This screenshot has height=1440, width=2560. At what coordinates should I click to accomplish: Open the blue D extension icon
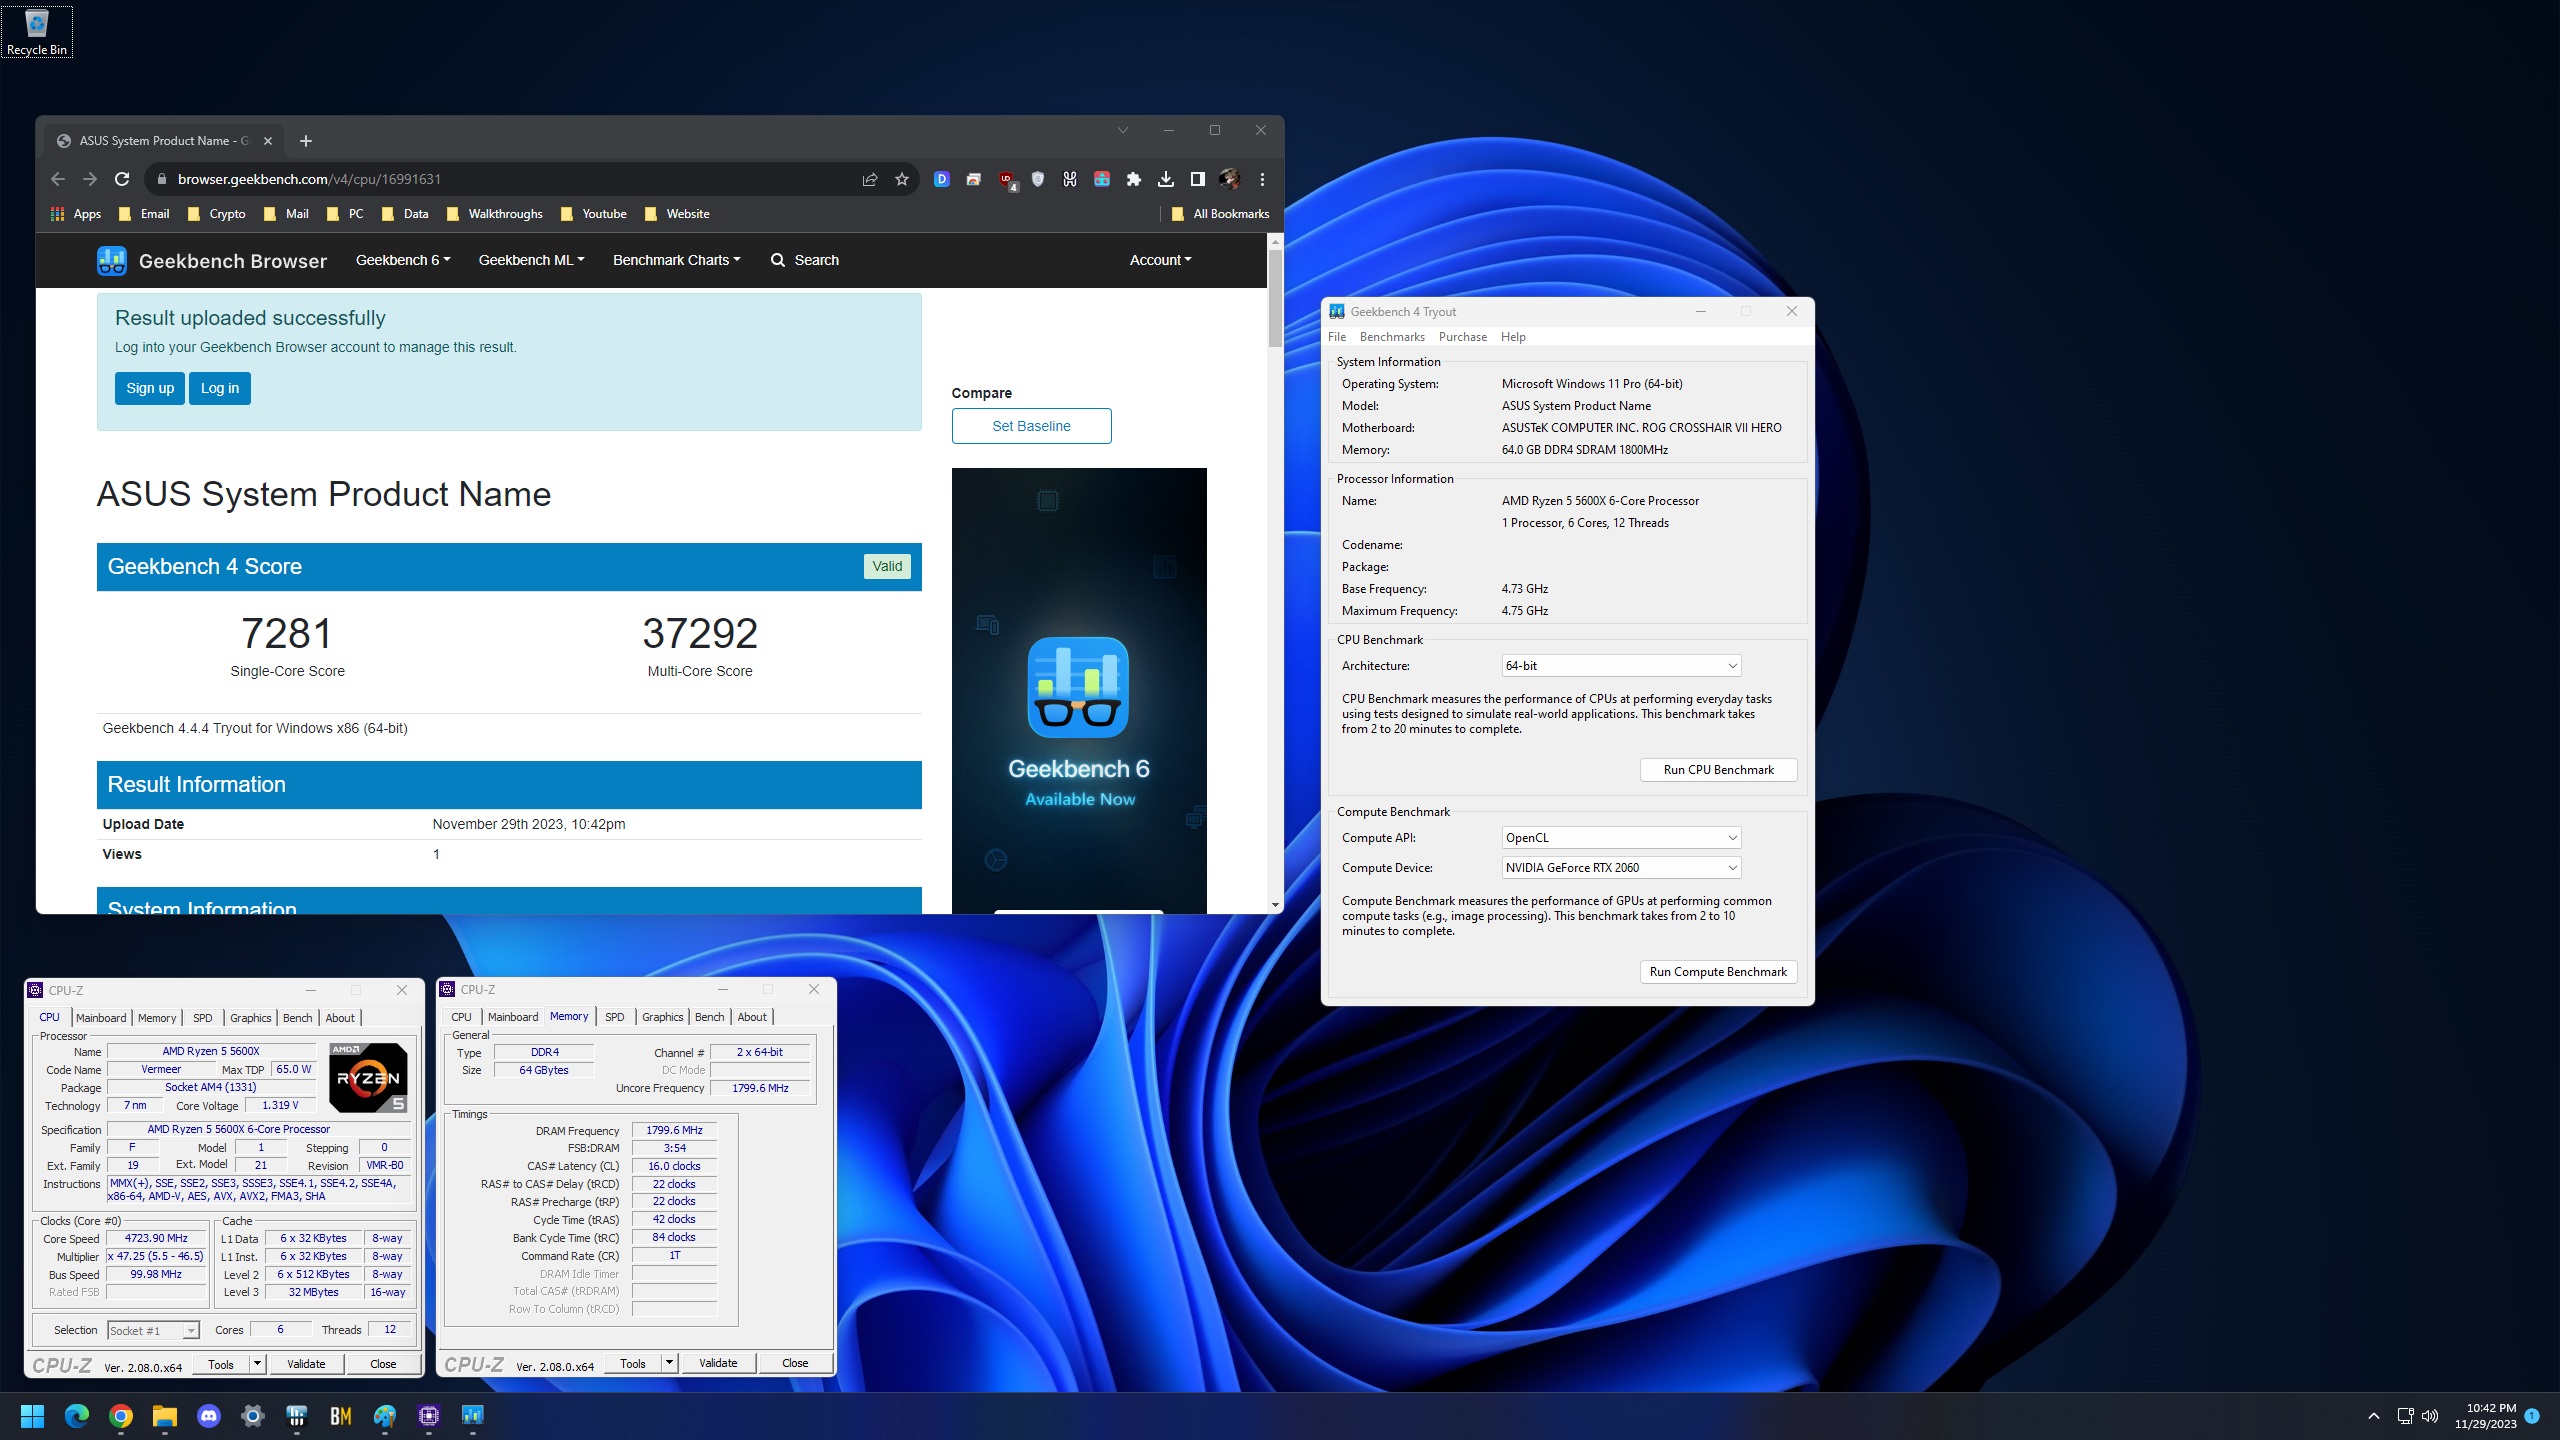pos(942,179)
